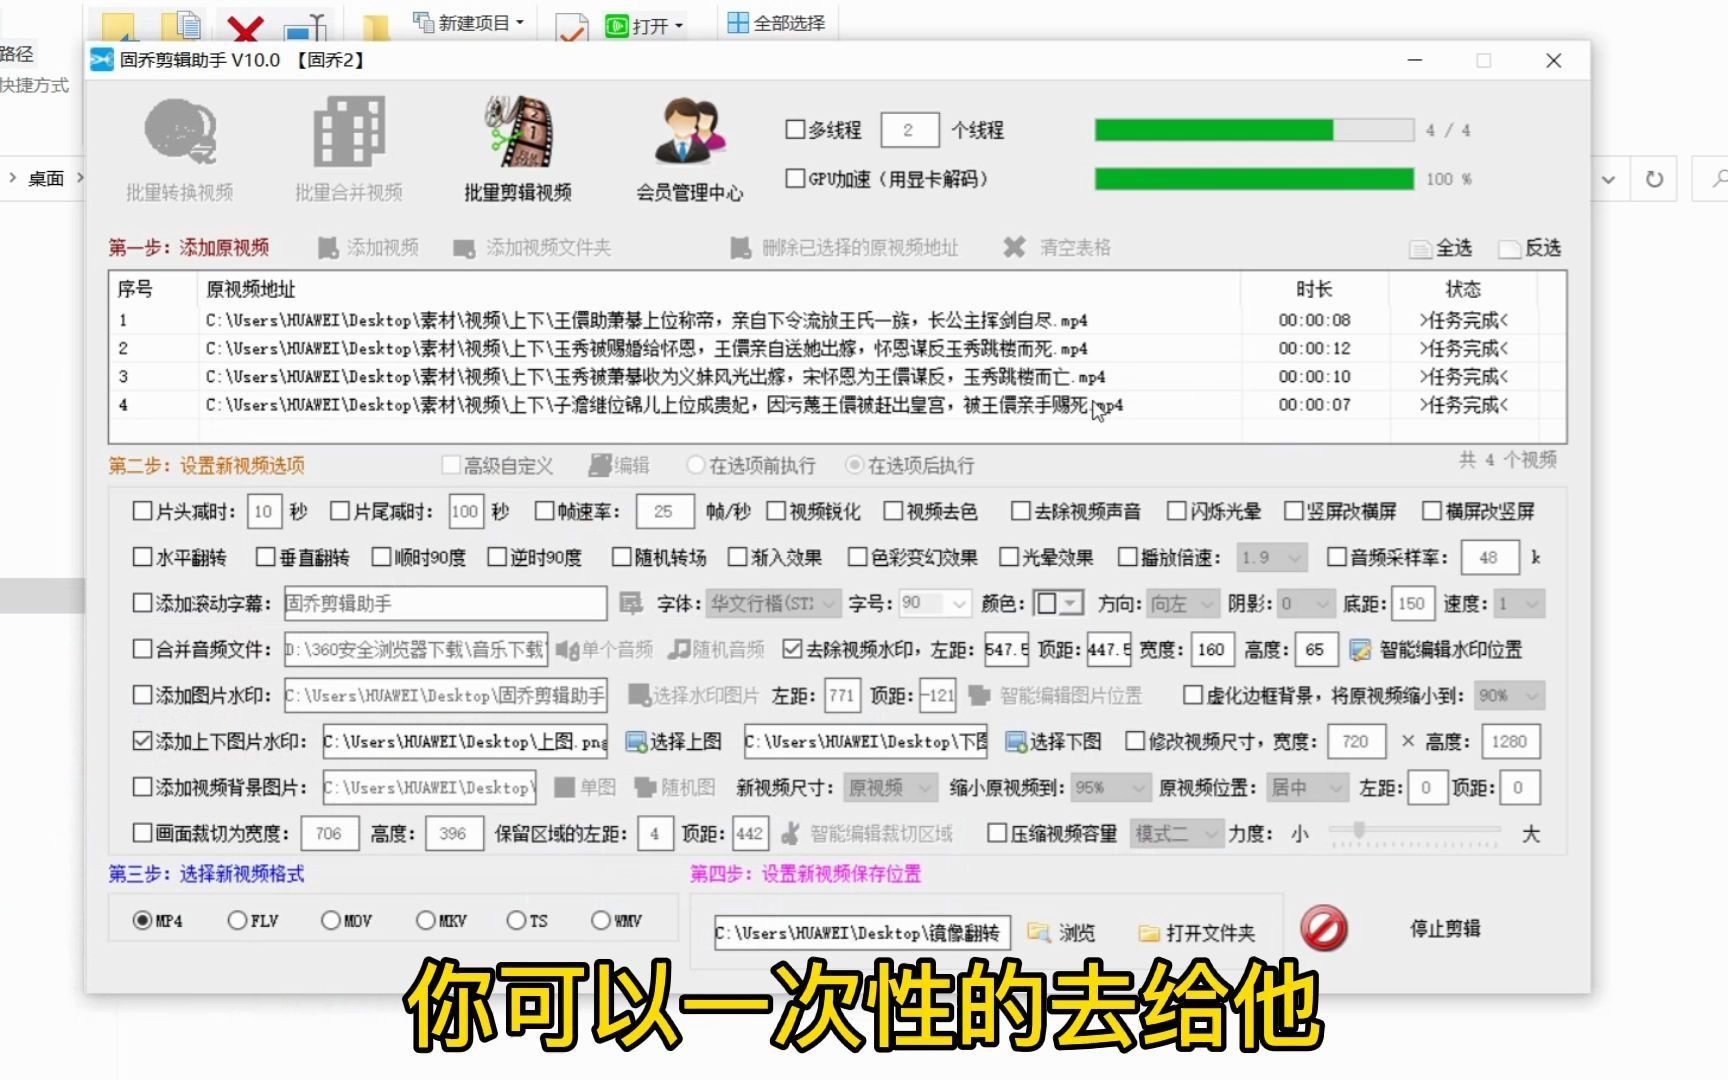Check the 视频锐化 sharpen option

tap(776, 511)
